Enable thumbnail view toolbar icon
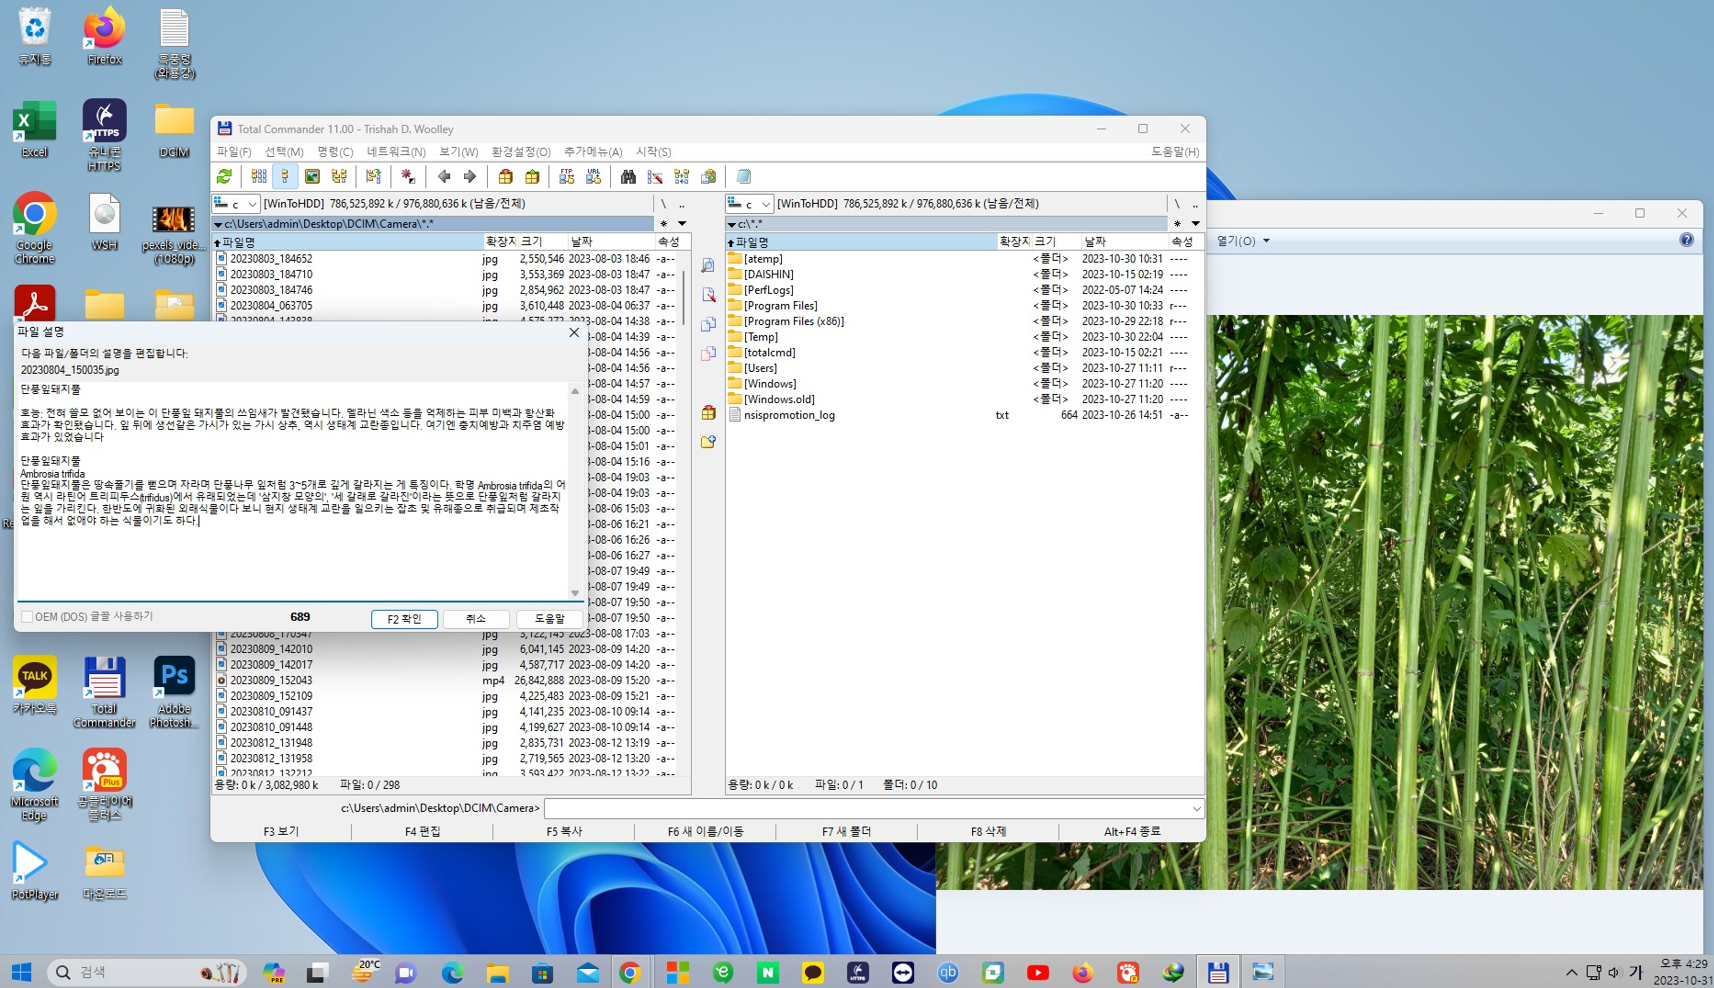 312,177
